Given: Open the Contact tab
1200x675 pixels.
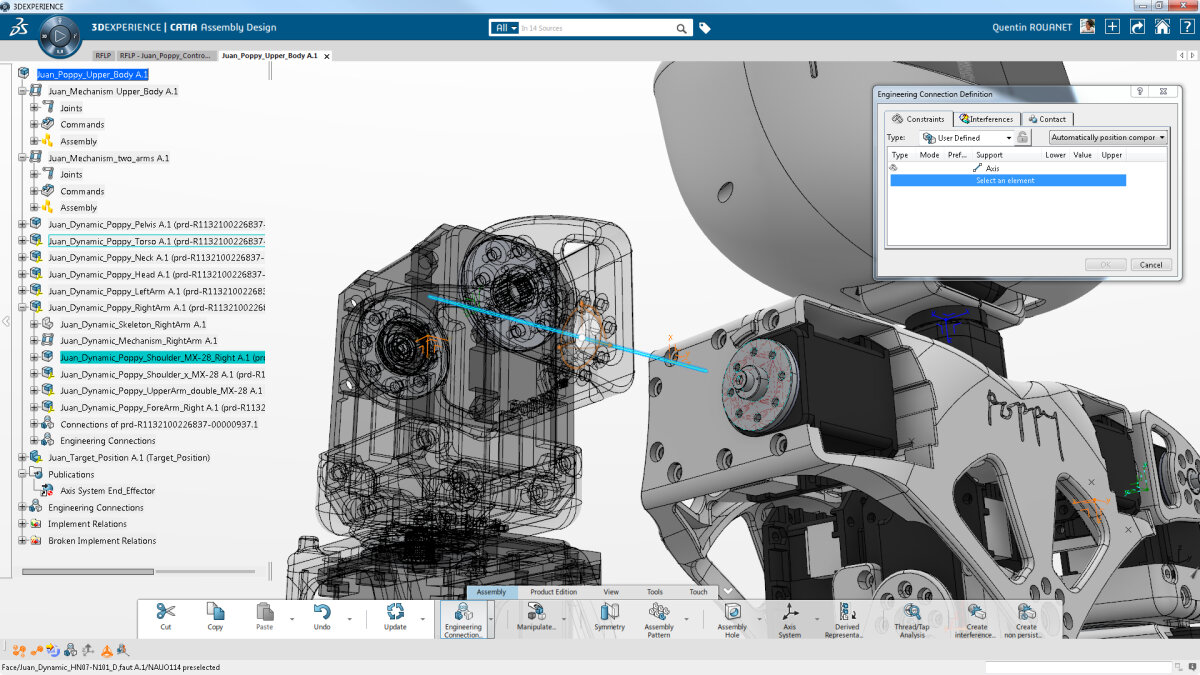Looking at the screenshot, I should pos(1047,118).
